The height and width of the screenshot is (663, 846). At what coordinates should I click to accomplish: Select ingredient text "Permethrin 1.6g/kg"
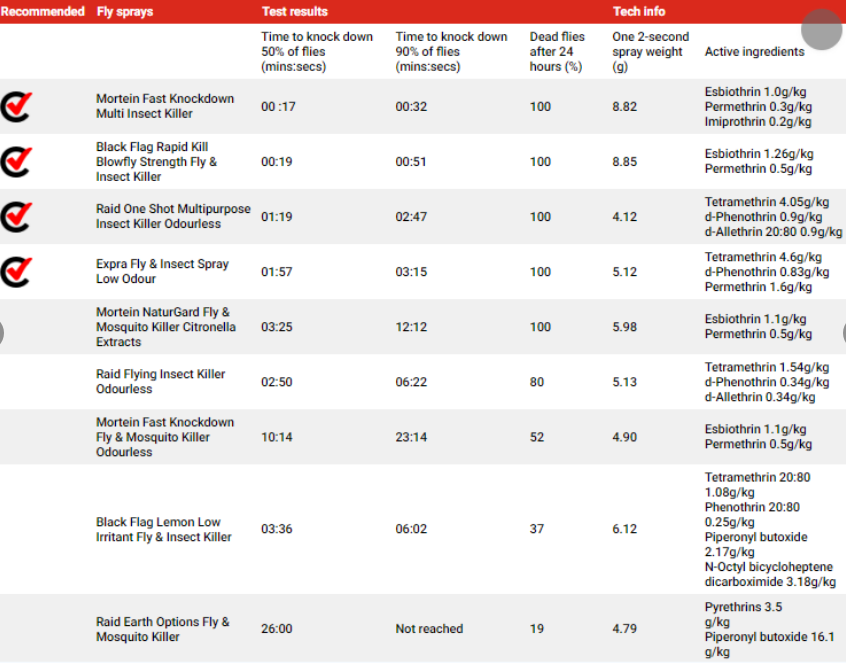(758, 286)
